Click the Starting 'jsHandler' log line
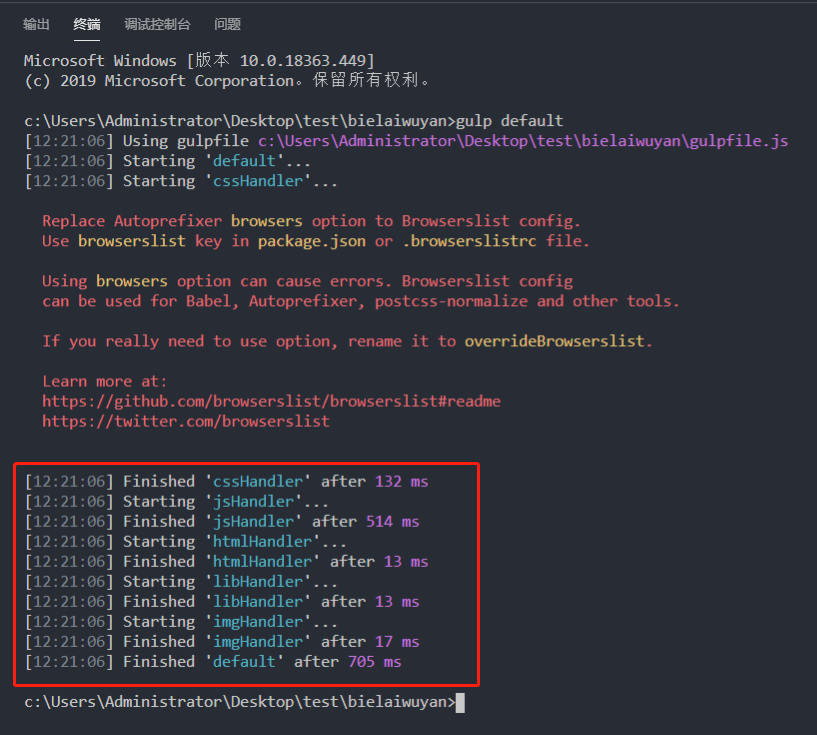817x735 pixels. click(177, 502)
